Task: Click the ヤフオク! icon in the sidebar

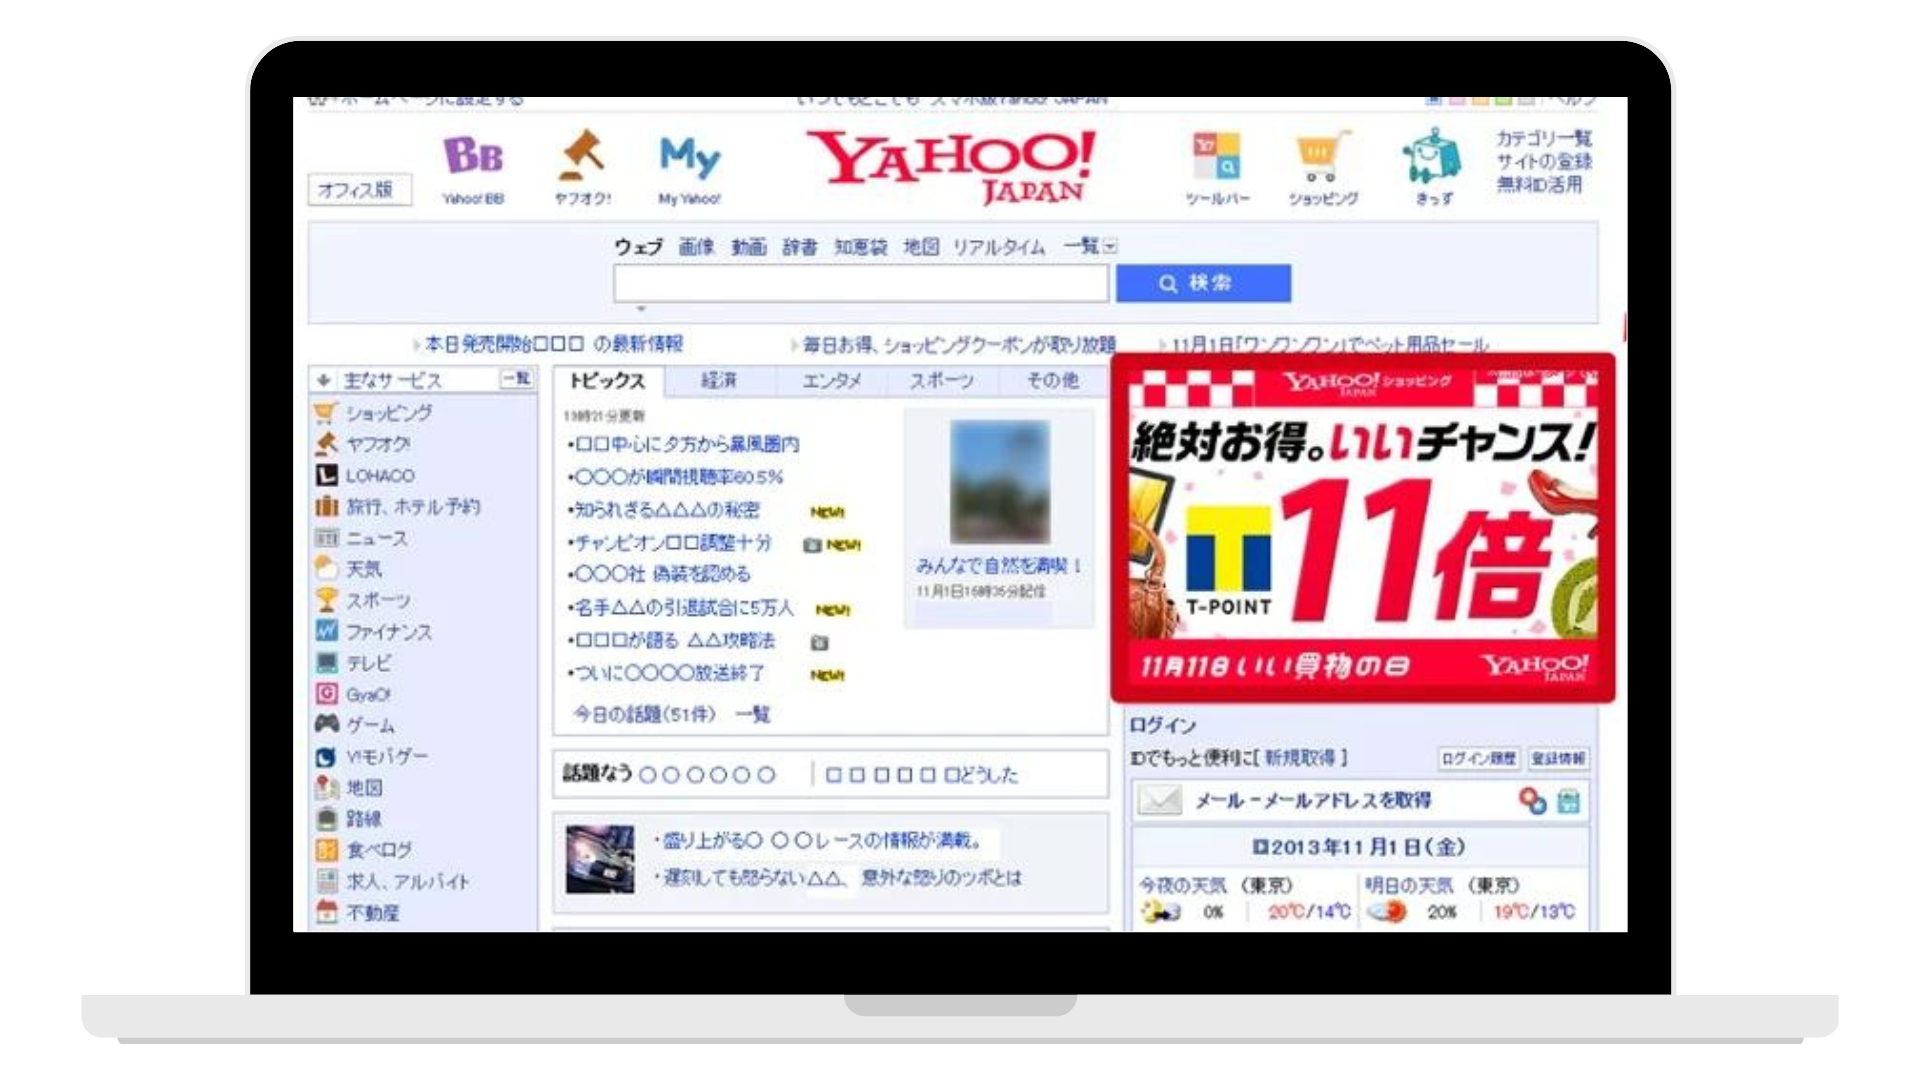Action: tap(326, 443)
